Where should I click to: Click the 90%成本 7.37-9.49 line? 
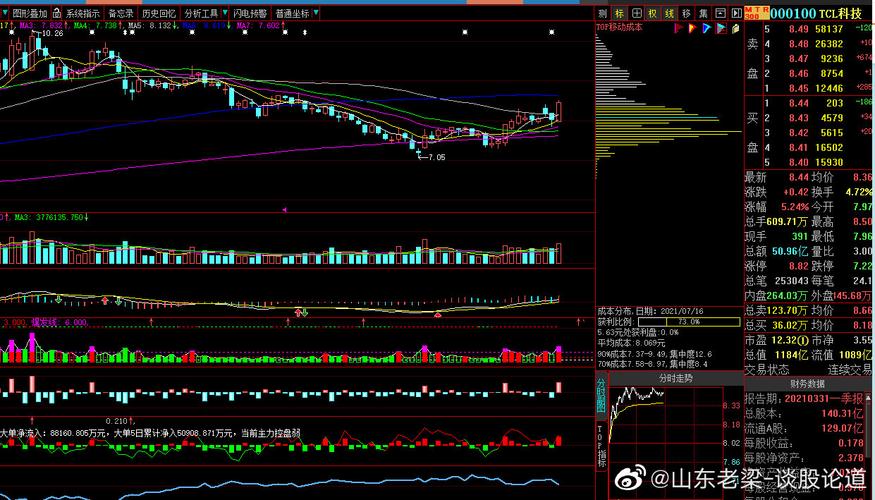click(x=654, y=353)
